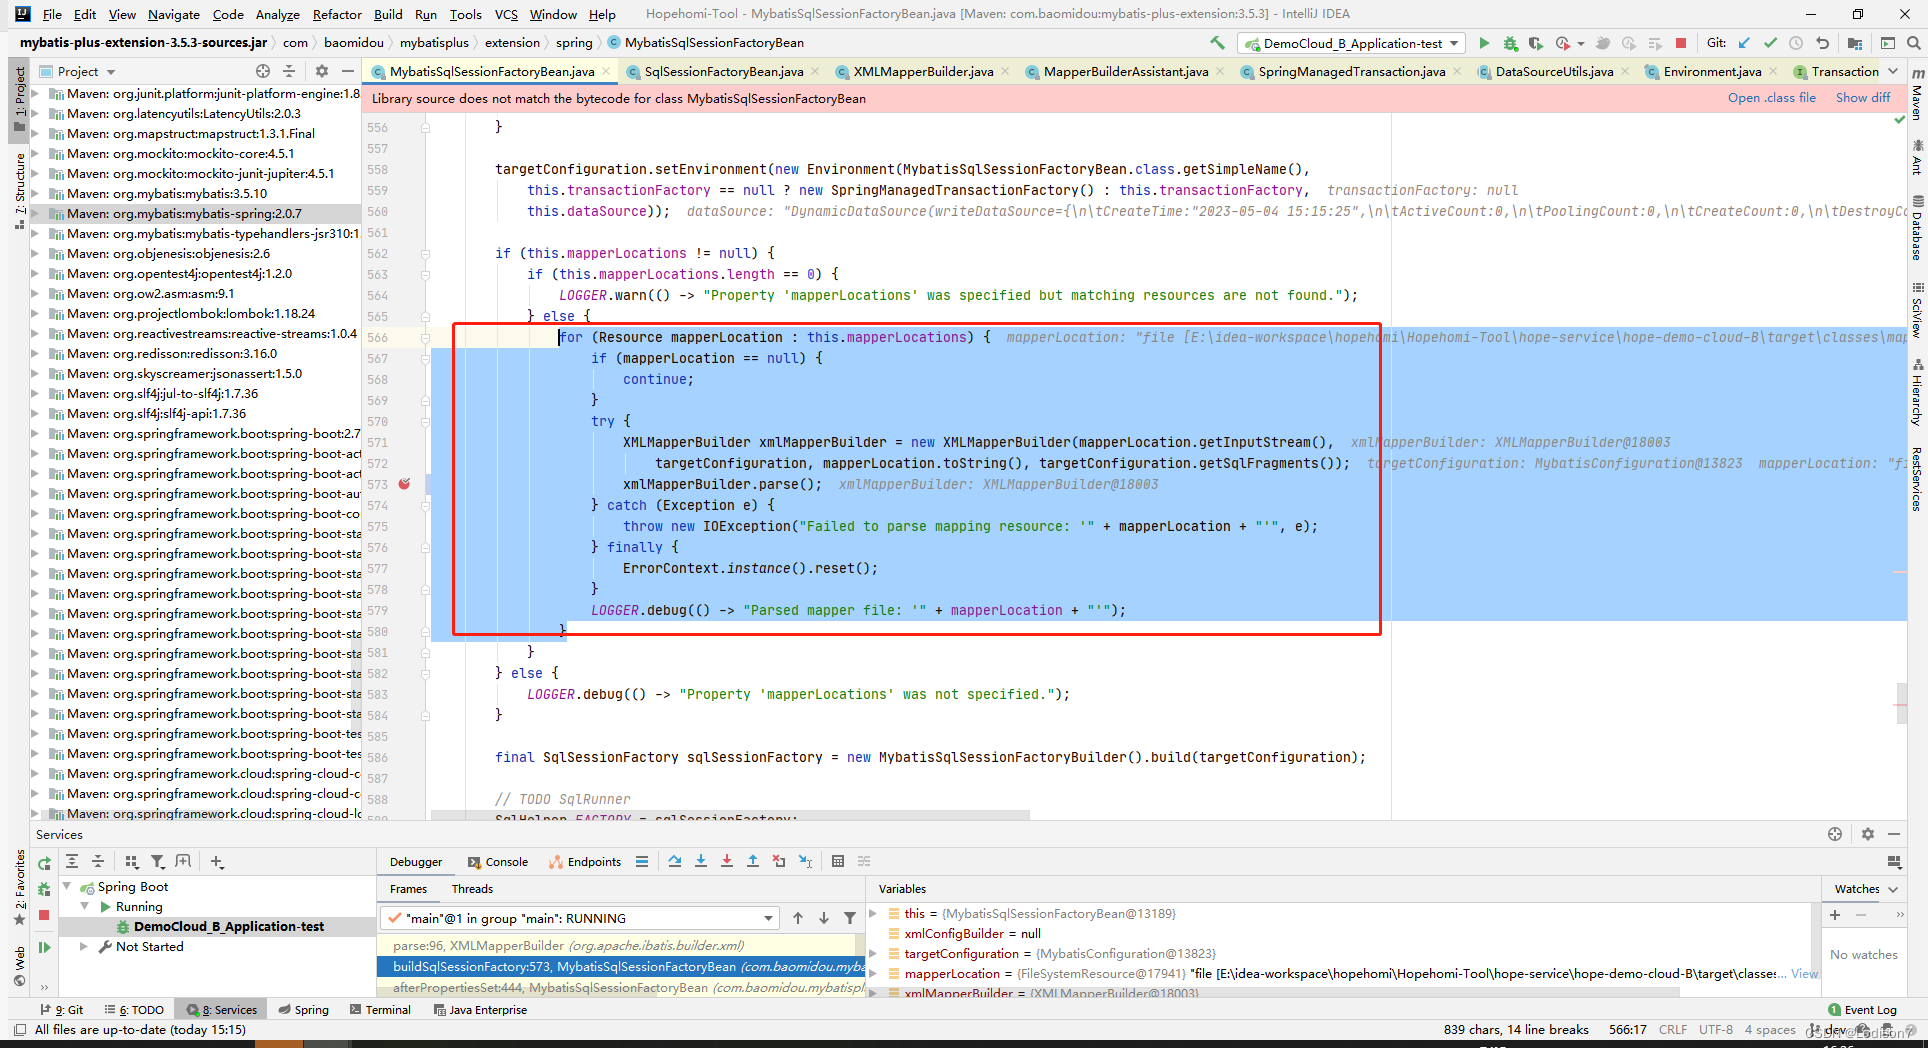Show execution point lines icon

[642, 861]
